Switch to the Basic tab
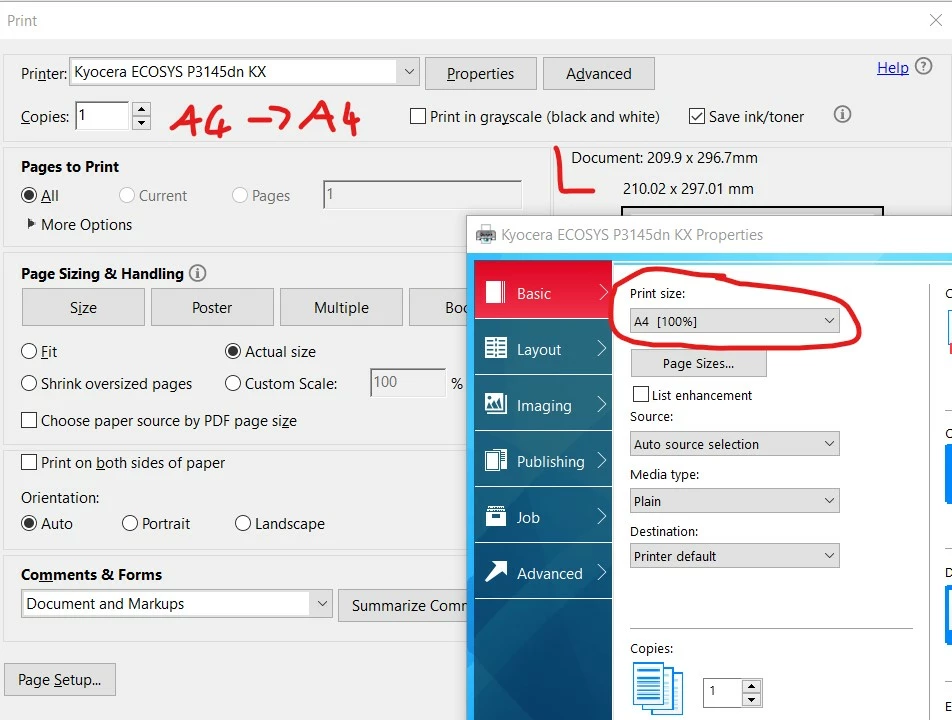 (543, 290)
